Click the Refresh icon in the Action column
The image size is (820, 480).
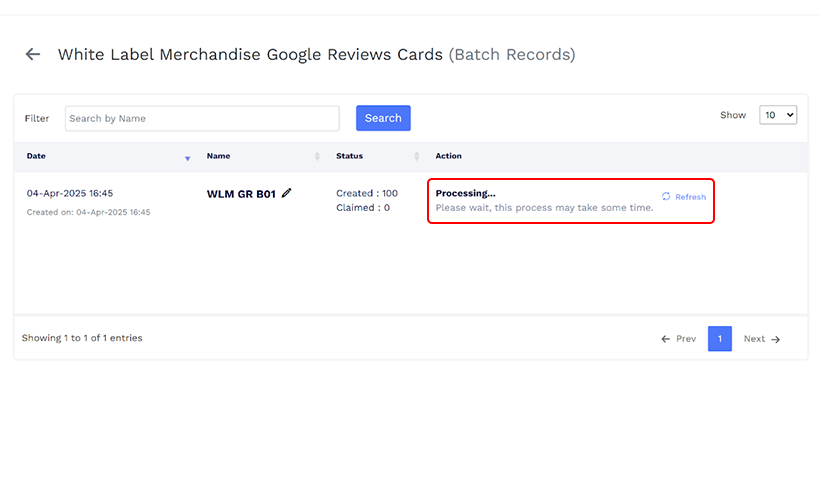[667, 197]
